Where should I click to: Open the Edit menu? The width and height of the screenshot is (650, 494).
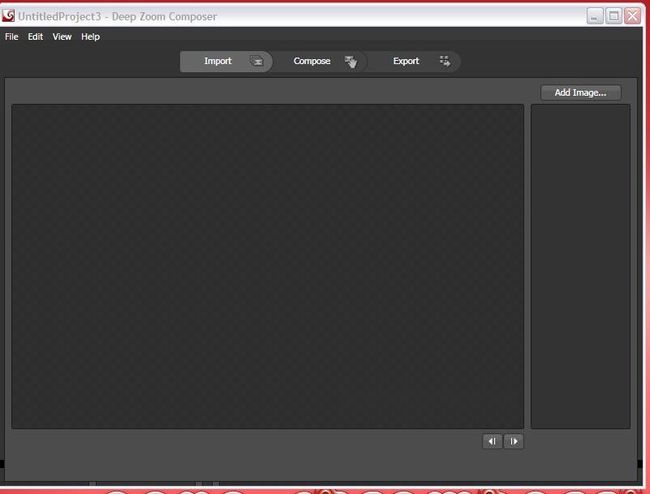click(35, 37)
